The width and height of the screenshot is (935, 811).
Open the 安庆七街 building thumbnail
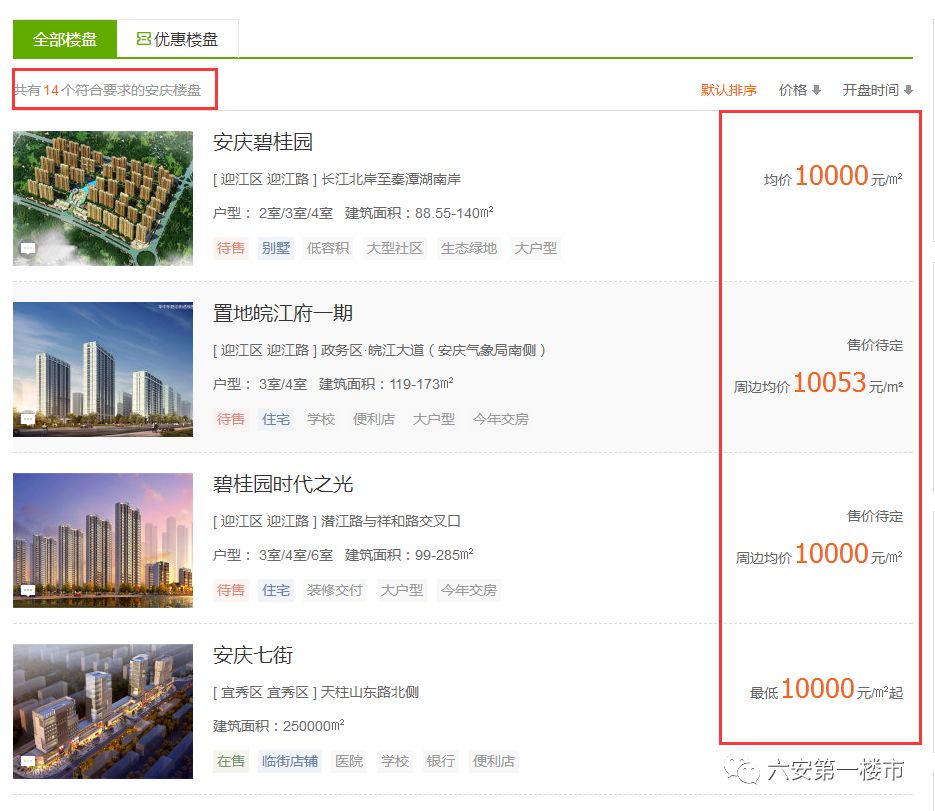pos(103,711)
